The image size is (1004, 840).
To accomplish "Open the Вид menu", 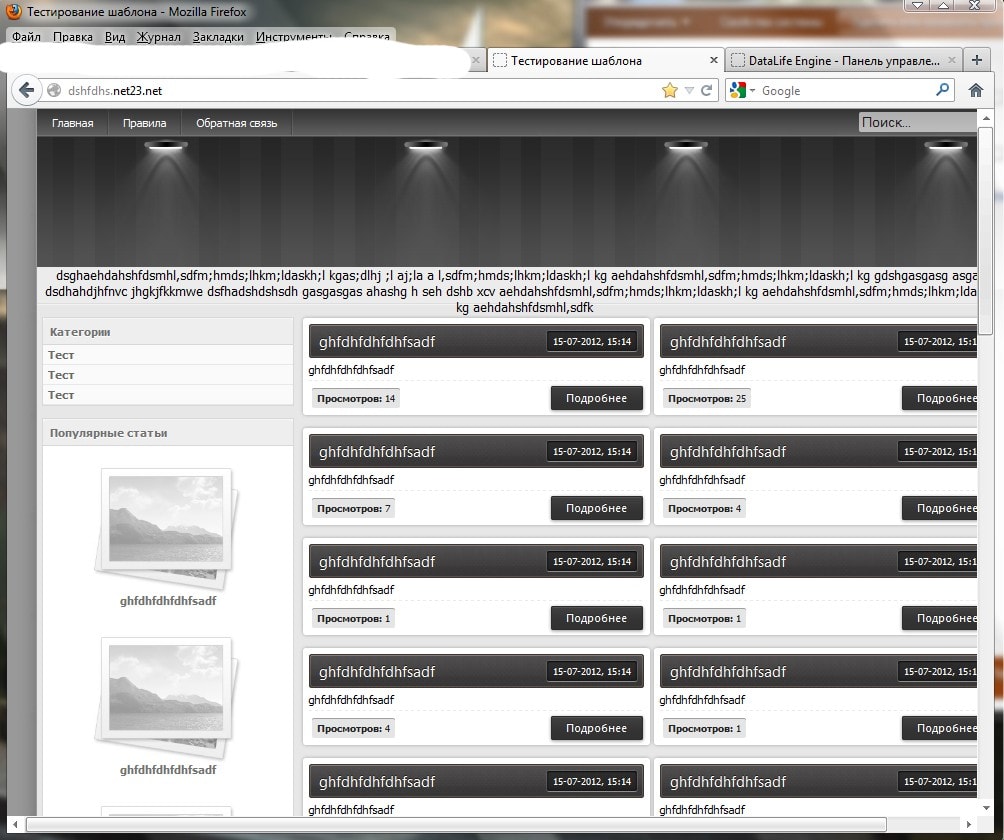I will tap(115, 36).
